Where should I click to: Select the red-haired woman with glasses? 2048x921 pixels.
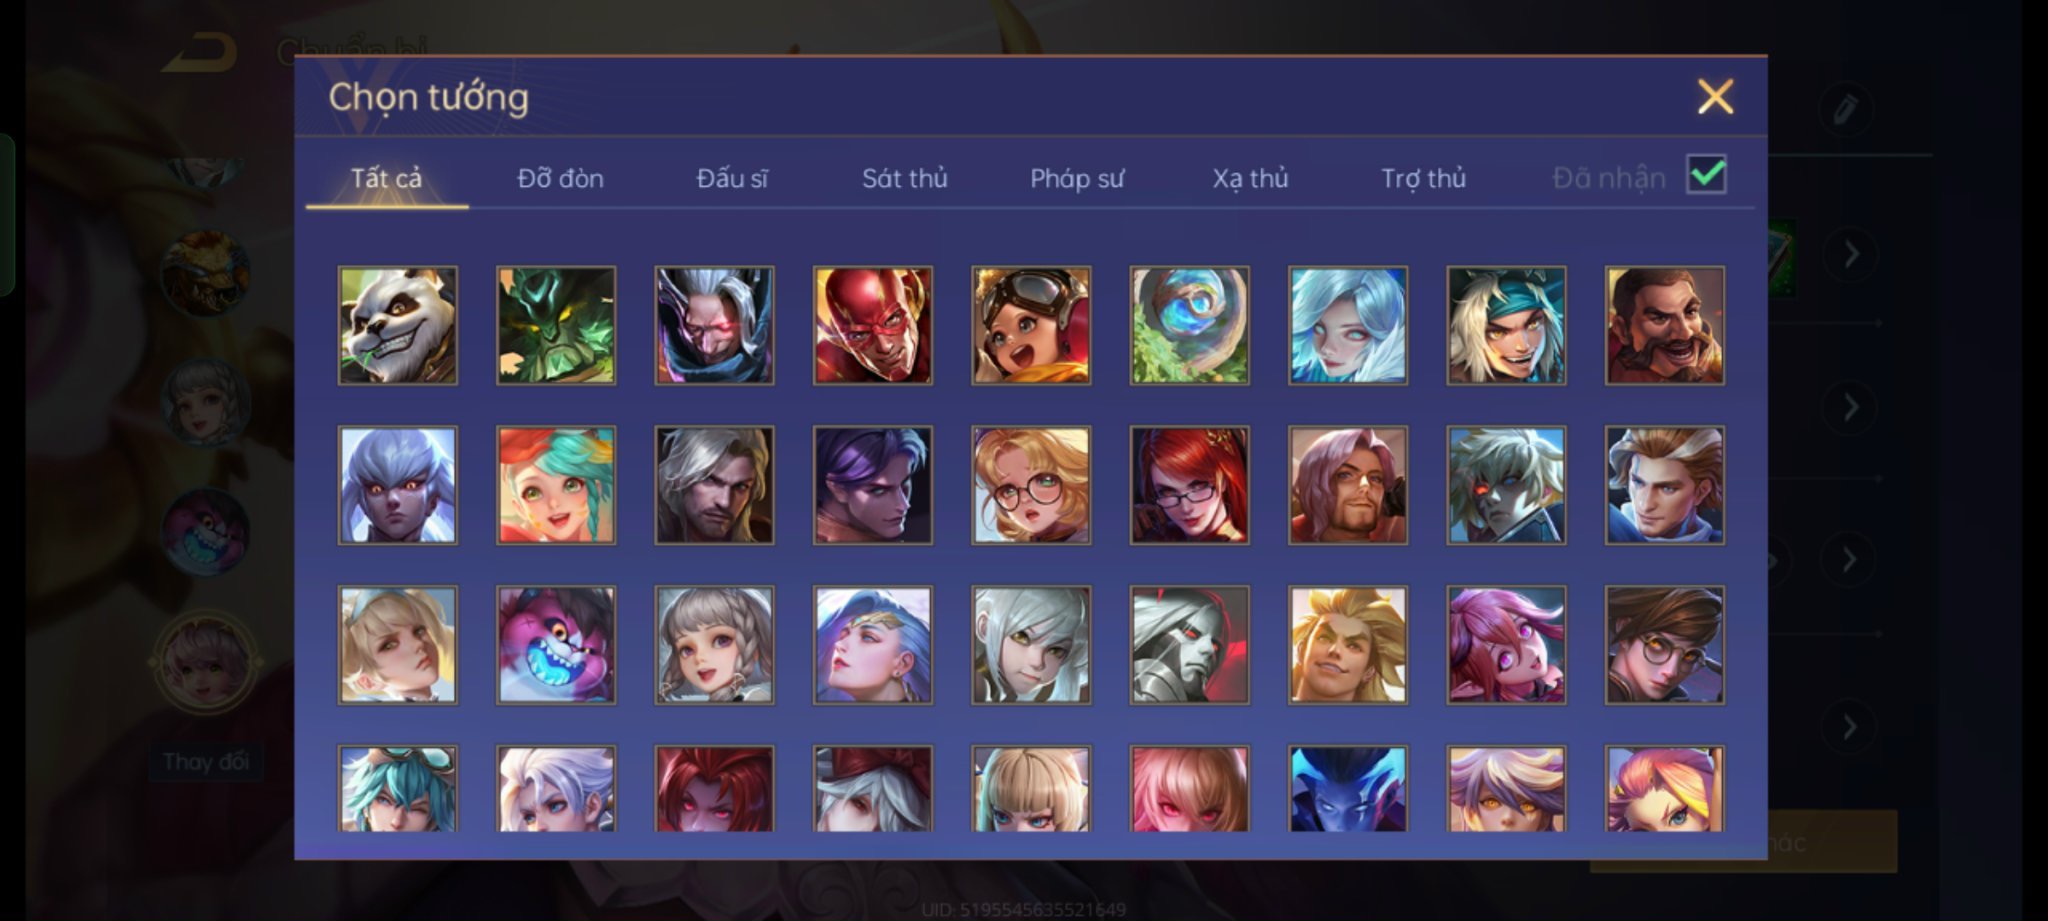point(1190,485)
